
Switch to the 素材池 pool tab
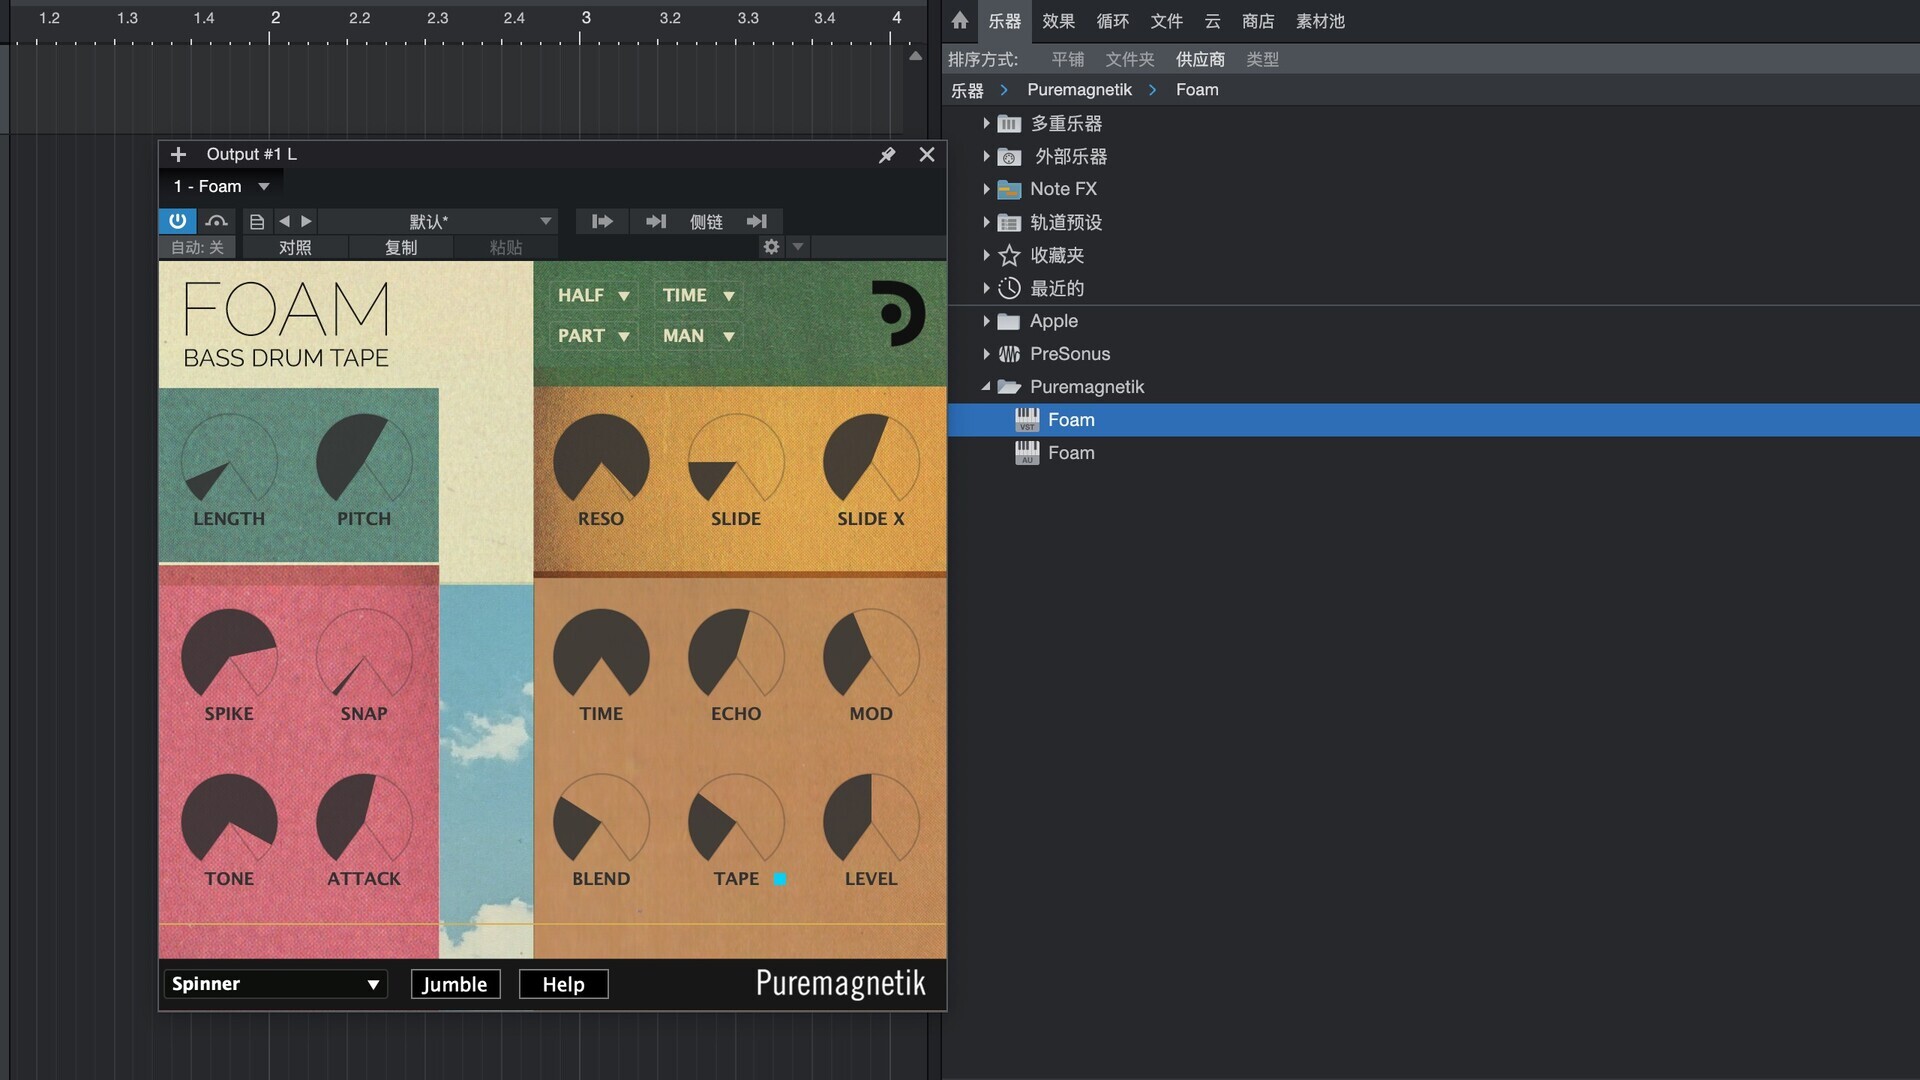pos(1320,21)
